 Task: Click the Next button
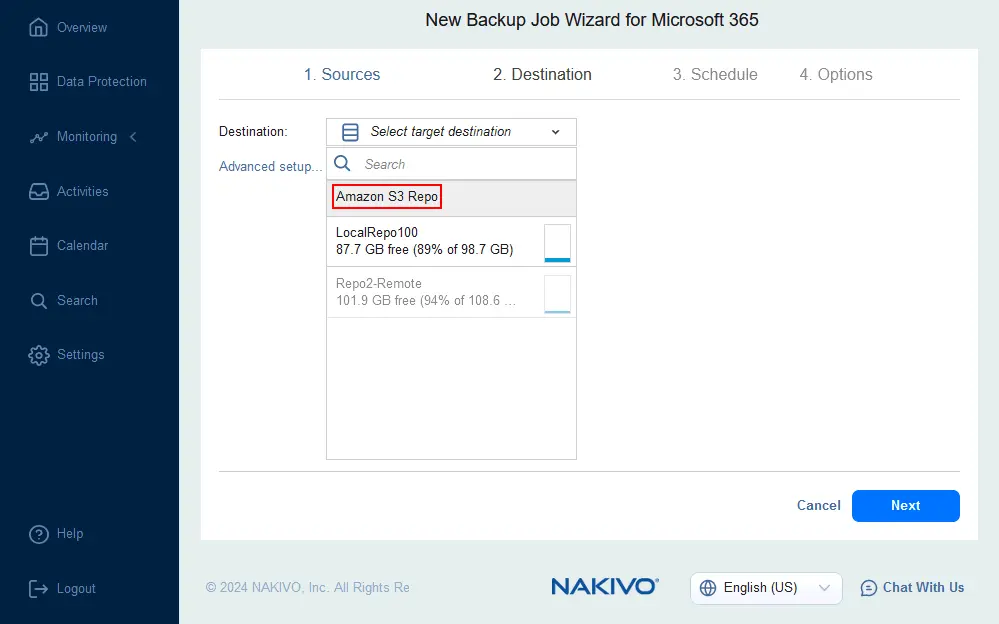[905, 506]
